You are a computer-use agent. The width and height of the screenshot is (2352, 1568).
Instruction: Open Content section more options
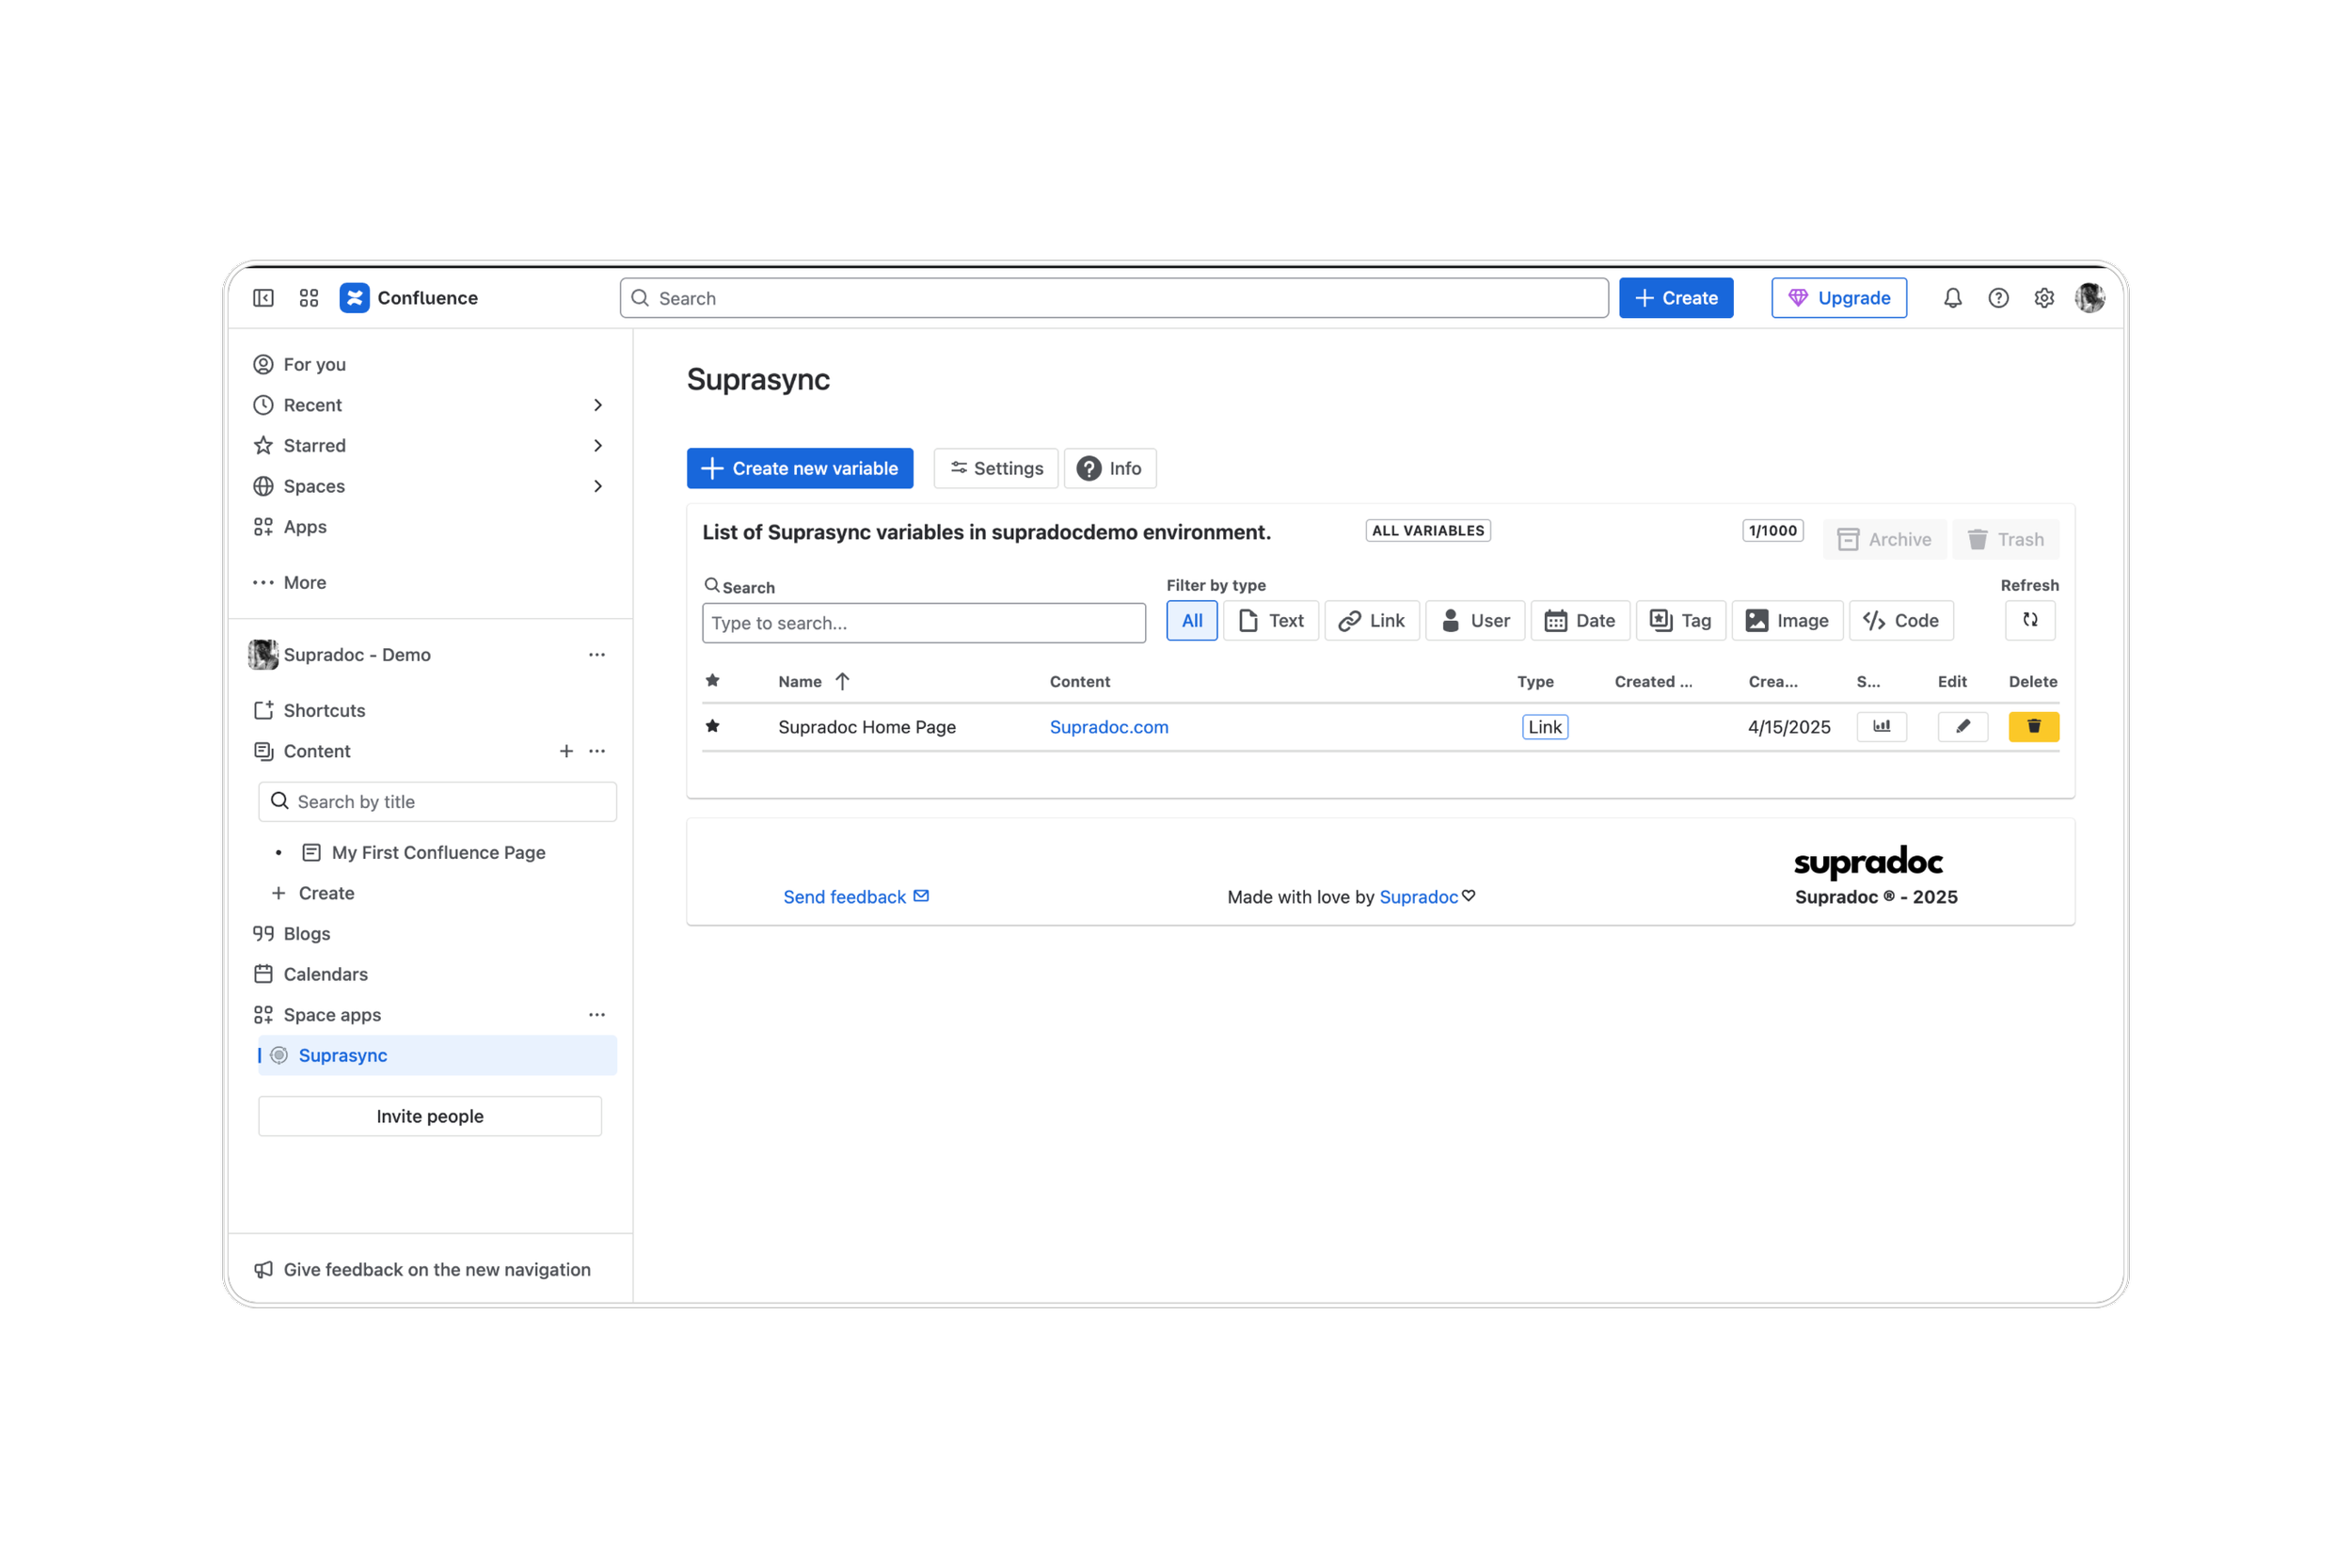pos(597,751)
